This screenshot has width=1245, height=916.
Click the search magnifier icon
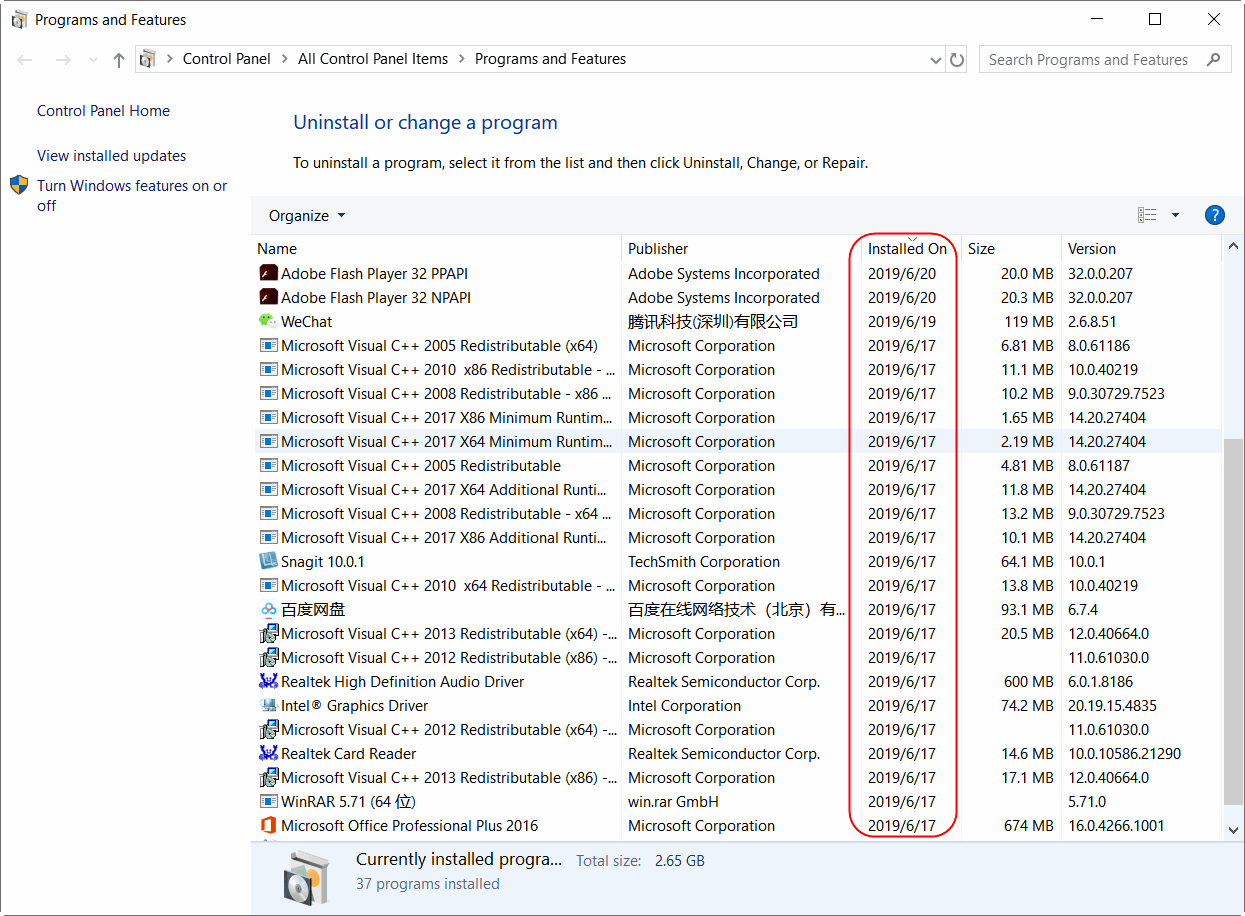click(x=1214, y=59)
